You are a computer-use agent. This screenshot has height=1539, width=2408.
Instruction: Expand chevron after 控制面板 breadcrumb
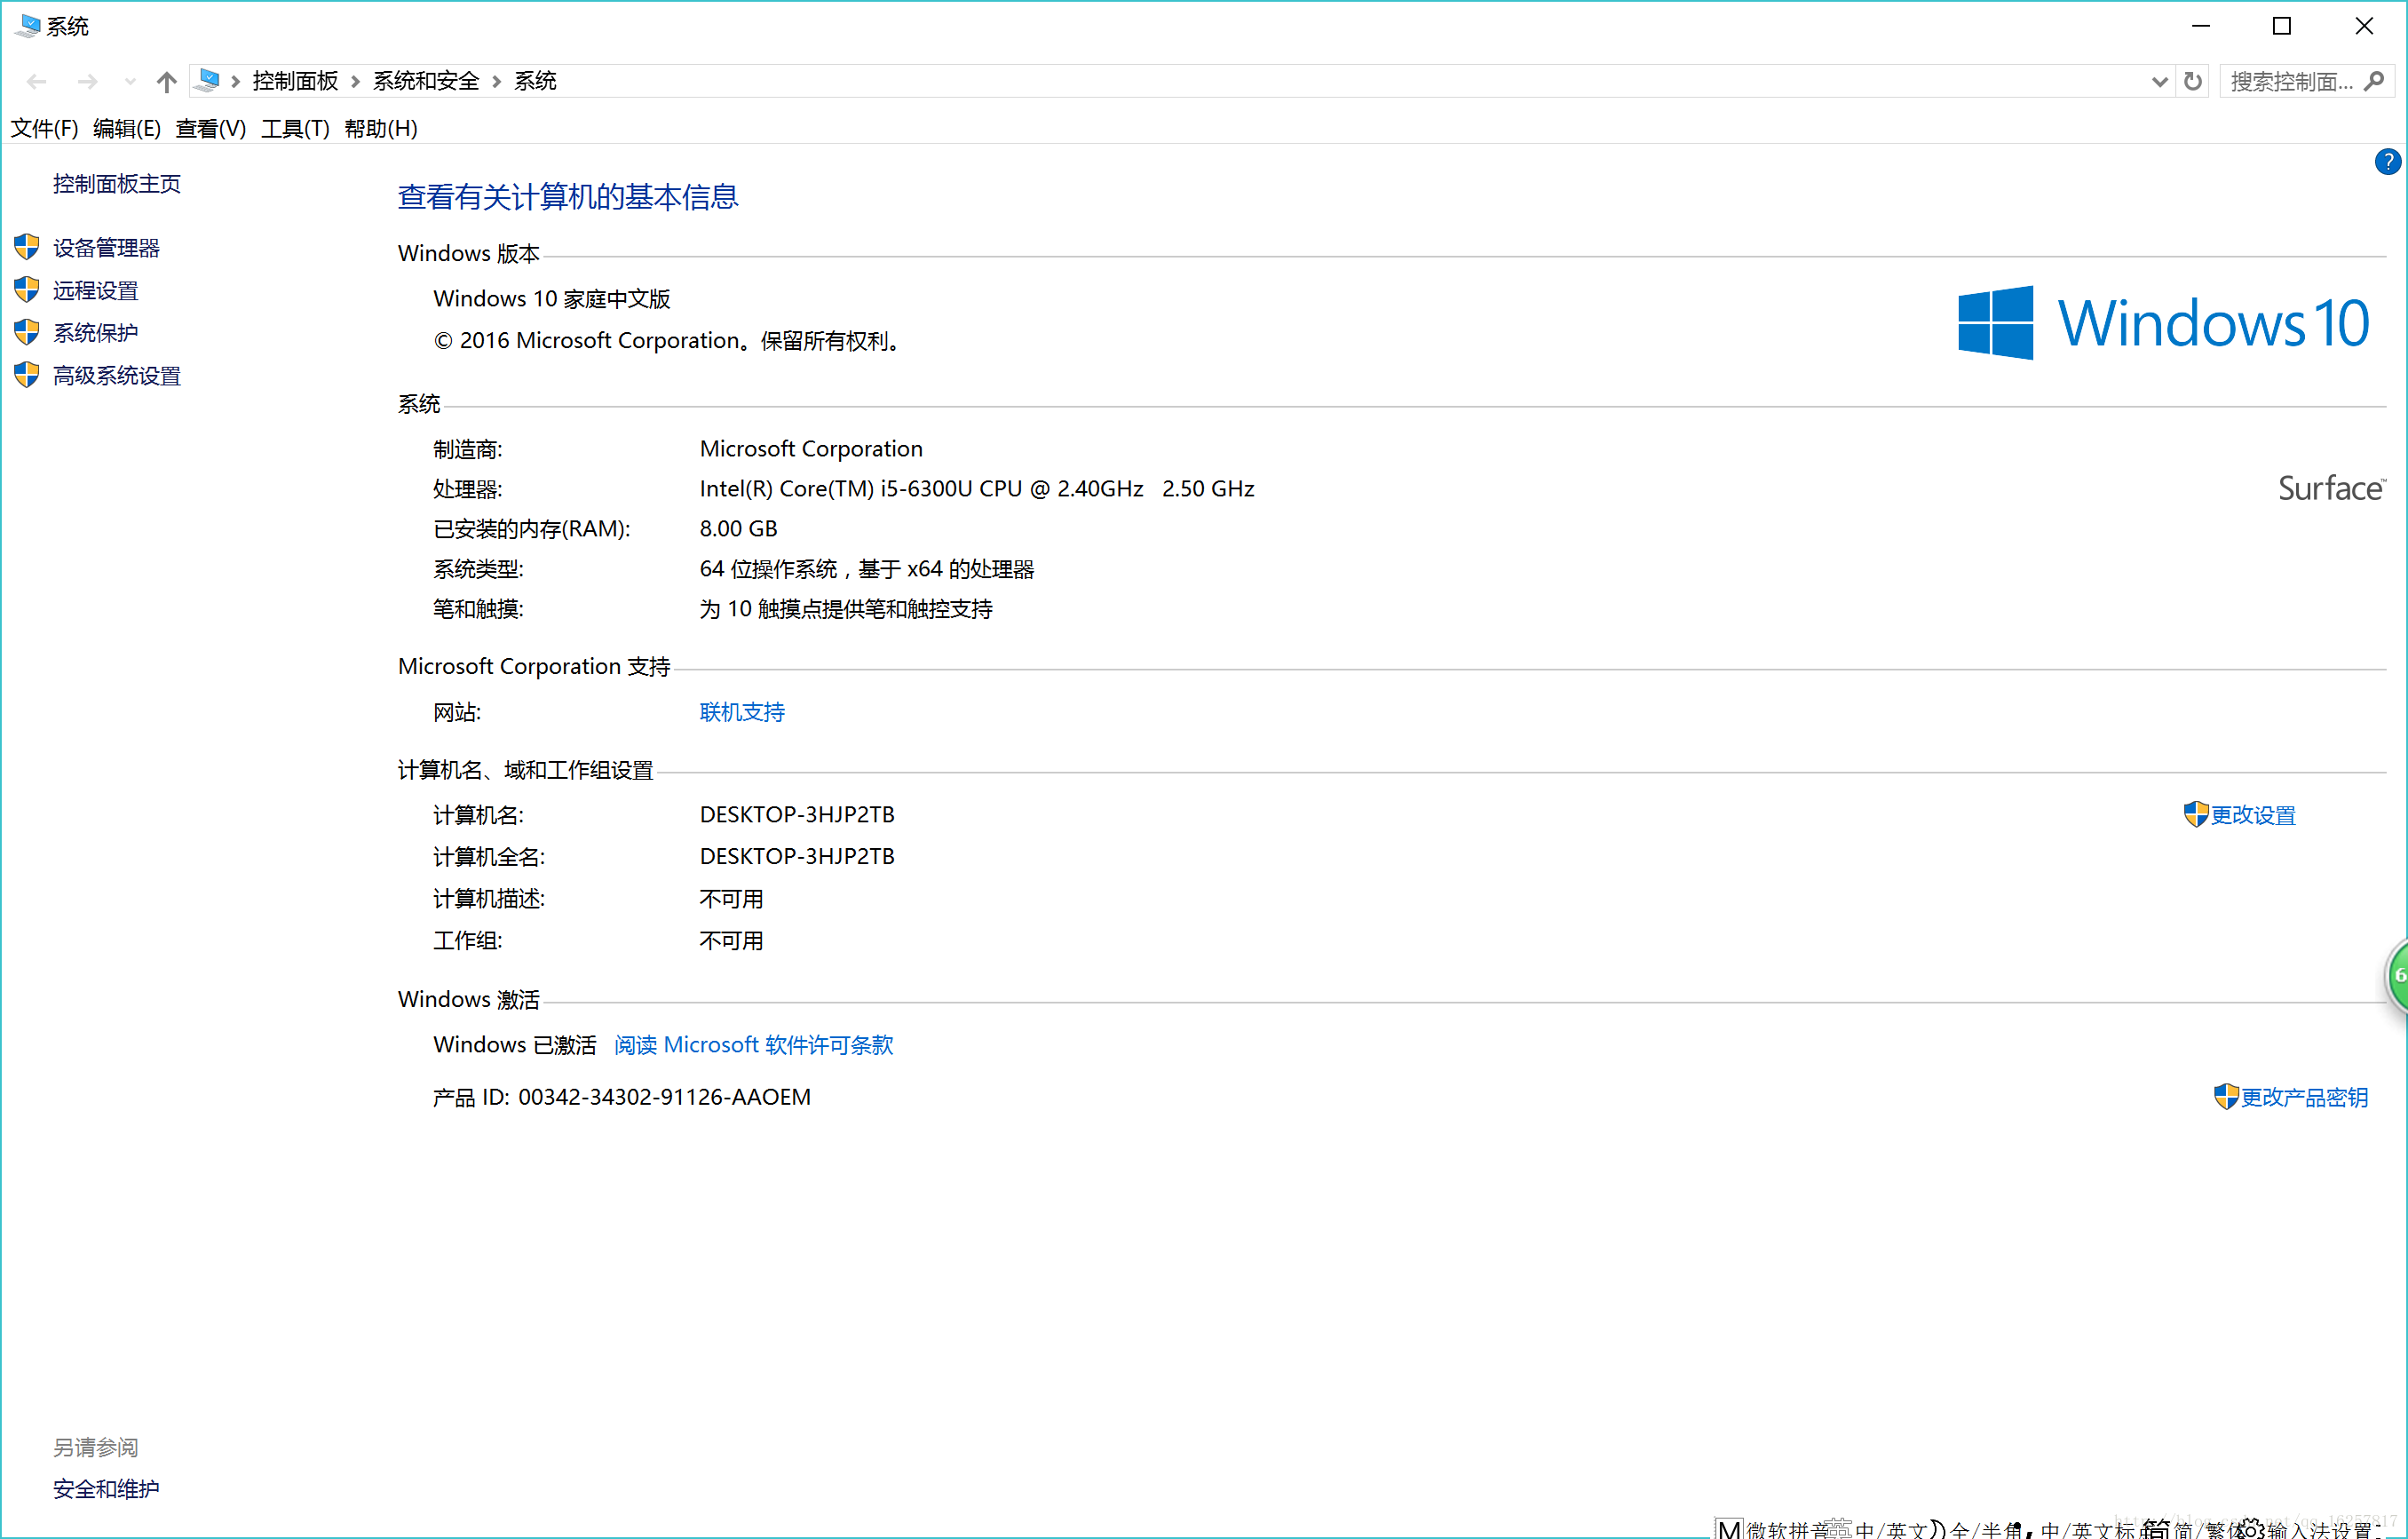click(355, 82)
